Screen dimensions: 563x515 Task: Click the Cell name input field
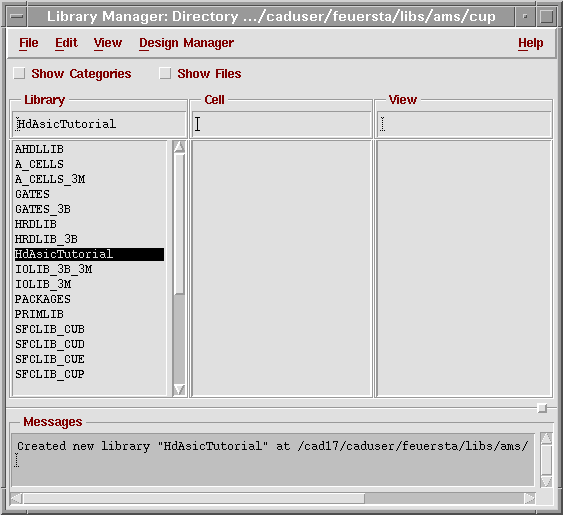pyautogui.click(x=282, y=124)
